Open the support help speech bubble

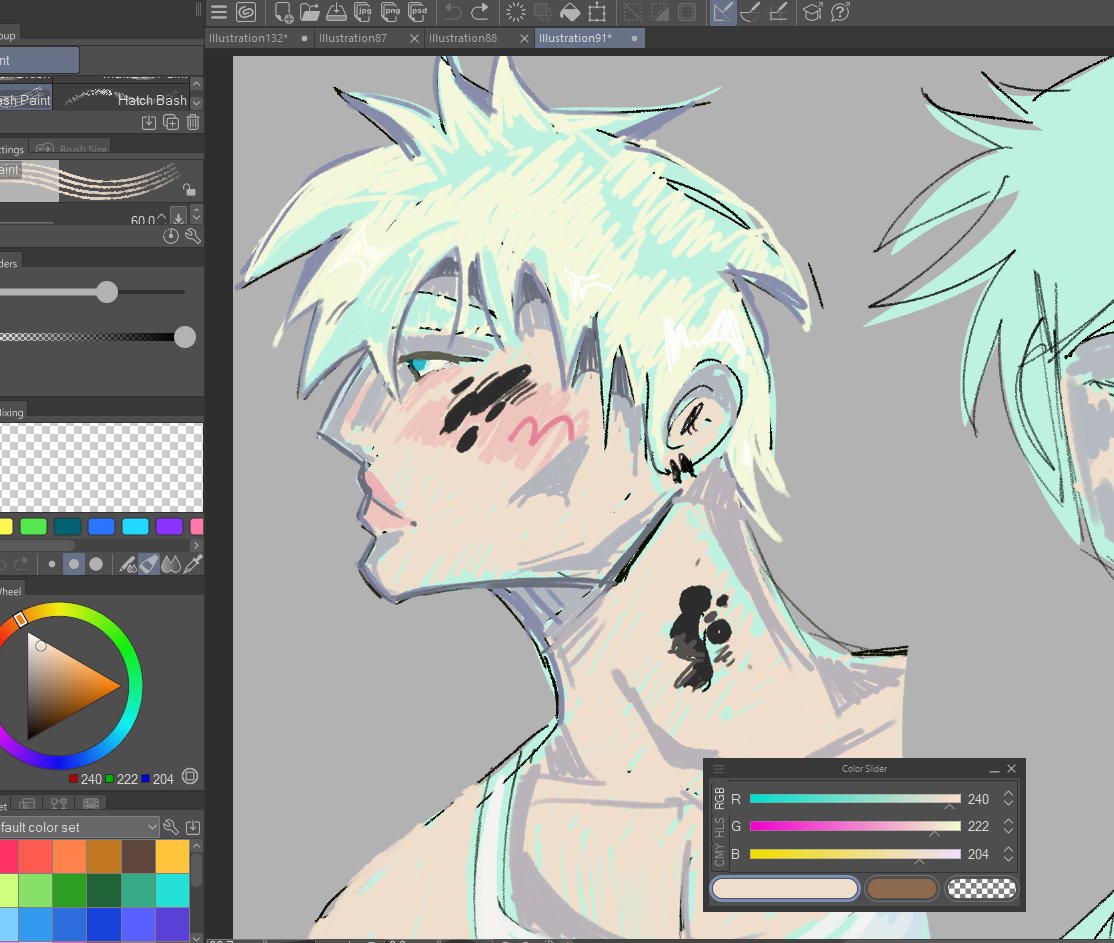point(840,12)
